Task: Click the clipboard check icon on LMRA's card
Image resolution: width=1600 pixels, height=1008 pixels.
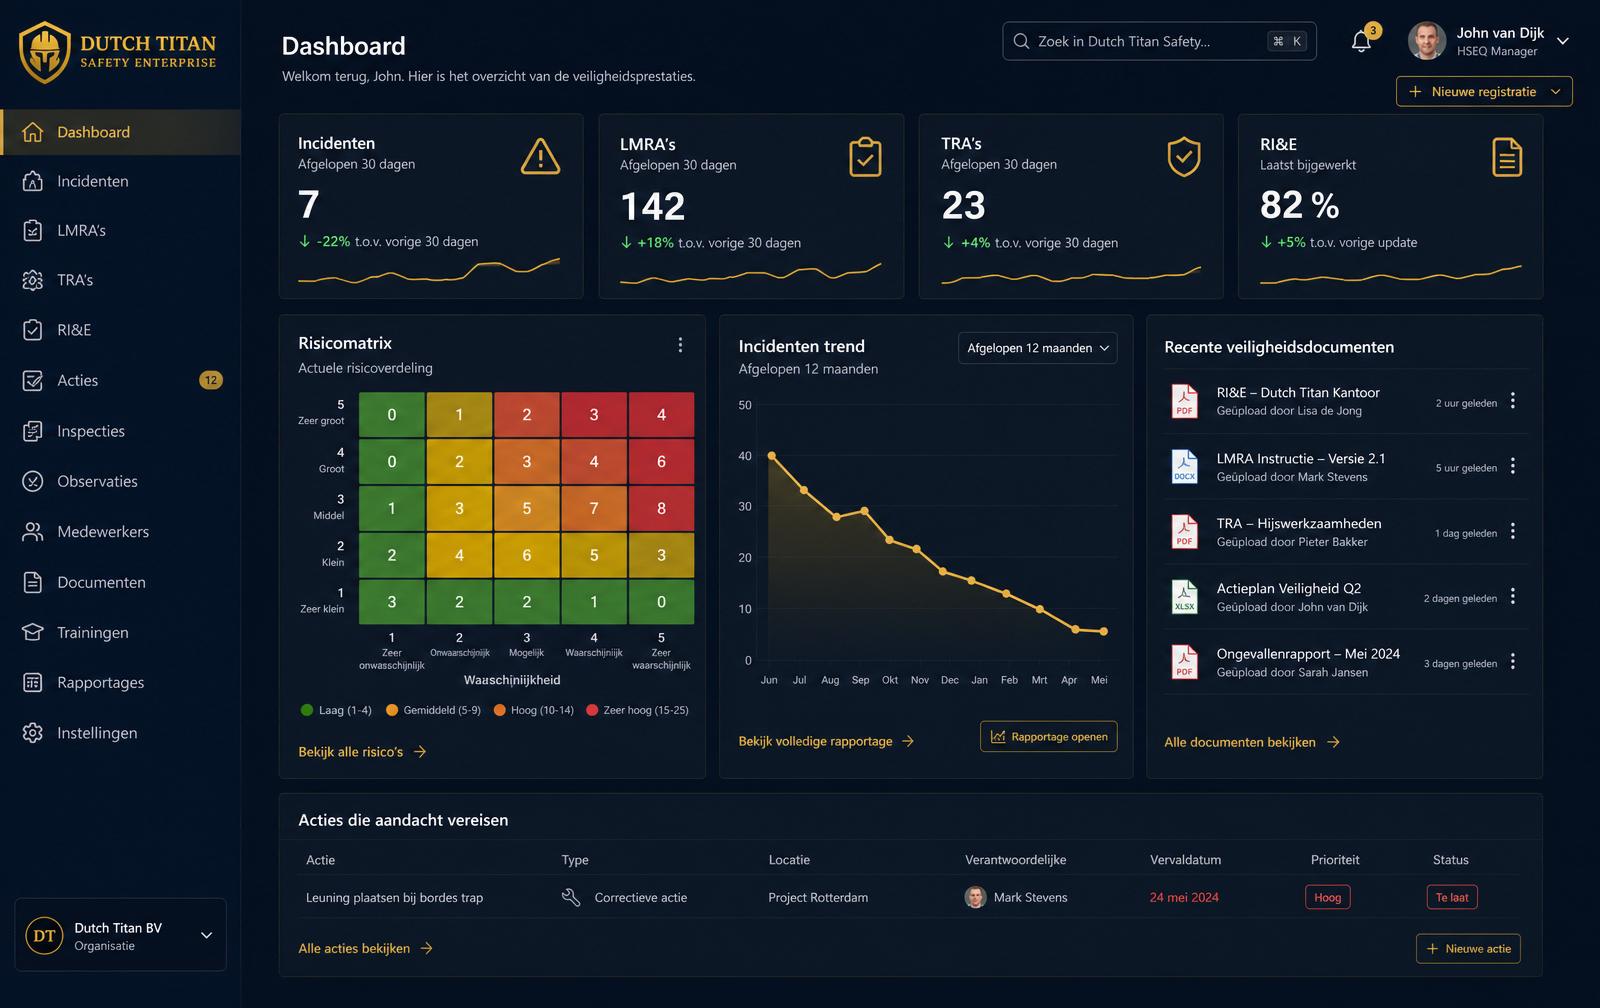Action: click(x=865, y=157)
